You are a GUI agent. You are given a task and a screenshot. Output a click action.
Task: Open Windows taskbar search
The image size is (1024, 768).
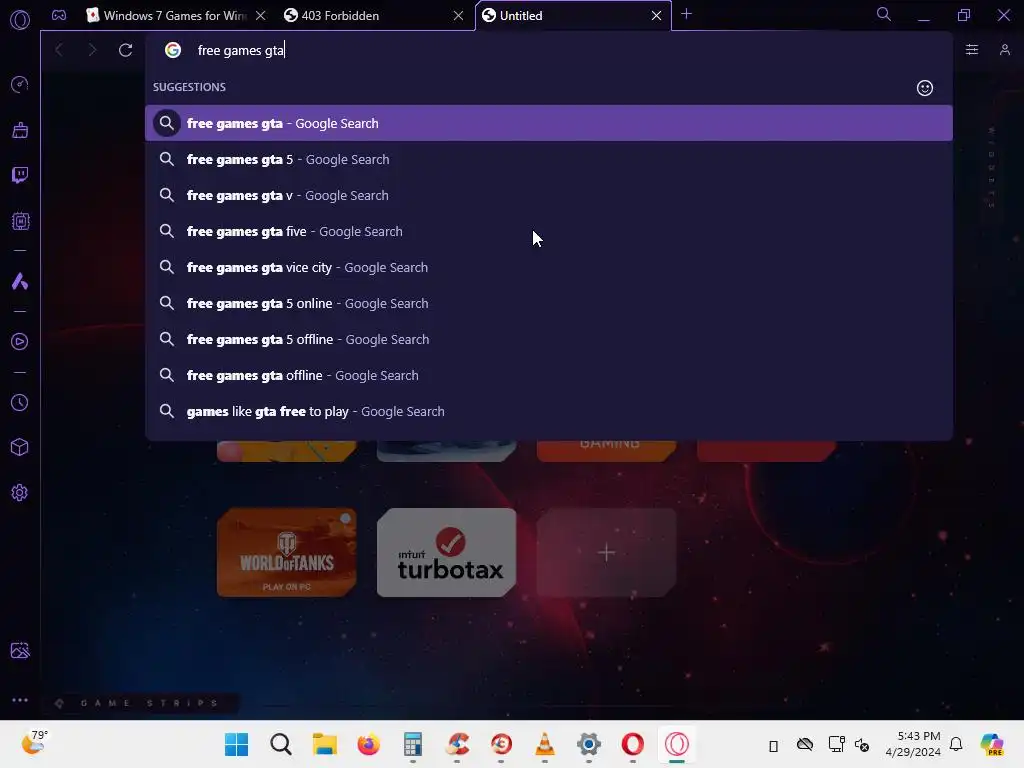pyautogui.click(x=281, y=744)
